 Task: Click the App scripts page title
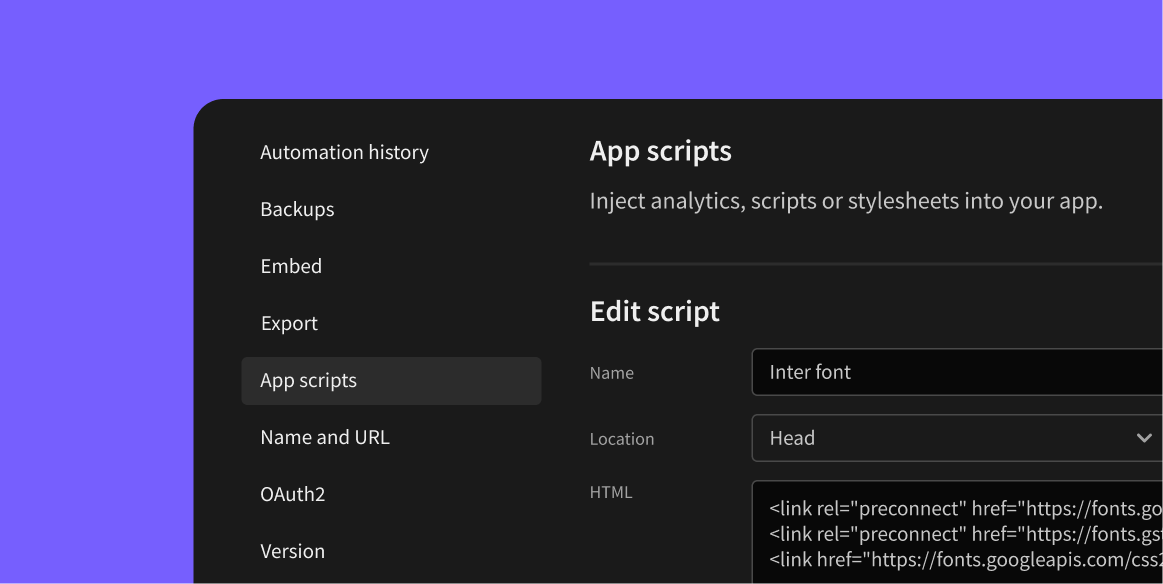[660, 150]
